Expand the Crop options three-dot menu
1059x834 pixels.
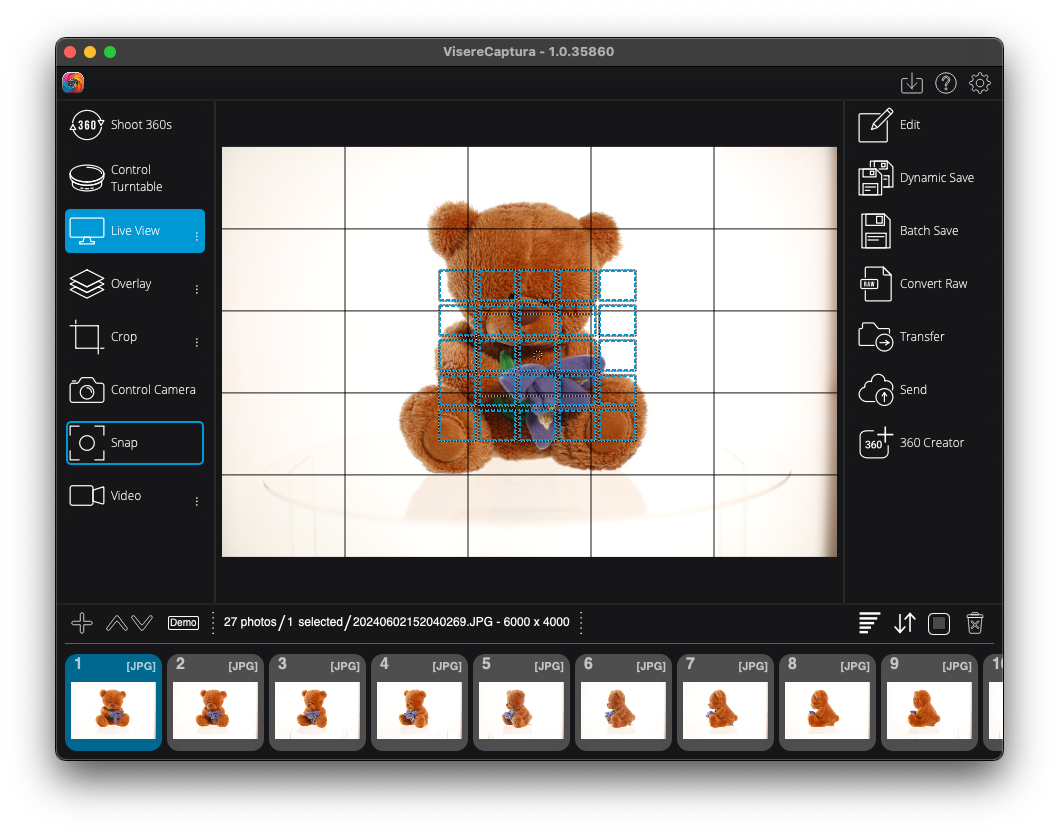tap(197, 342)
